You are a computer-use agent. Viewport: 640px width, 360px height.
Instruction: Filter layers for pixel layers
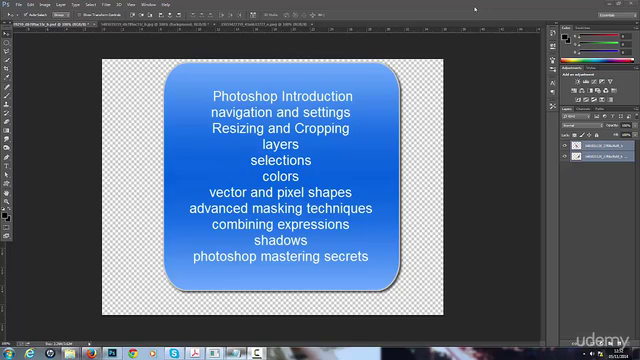tap(597, 117)
